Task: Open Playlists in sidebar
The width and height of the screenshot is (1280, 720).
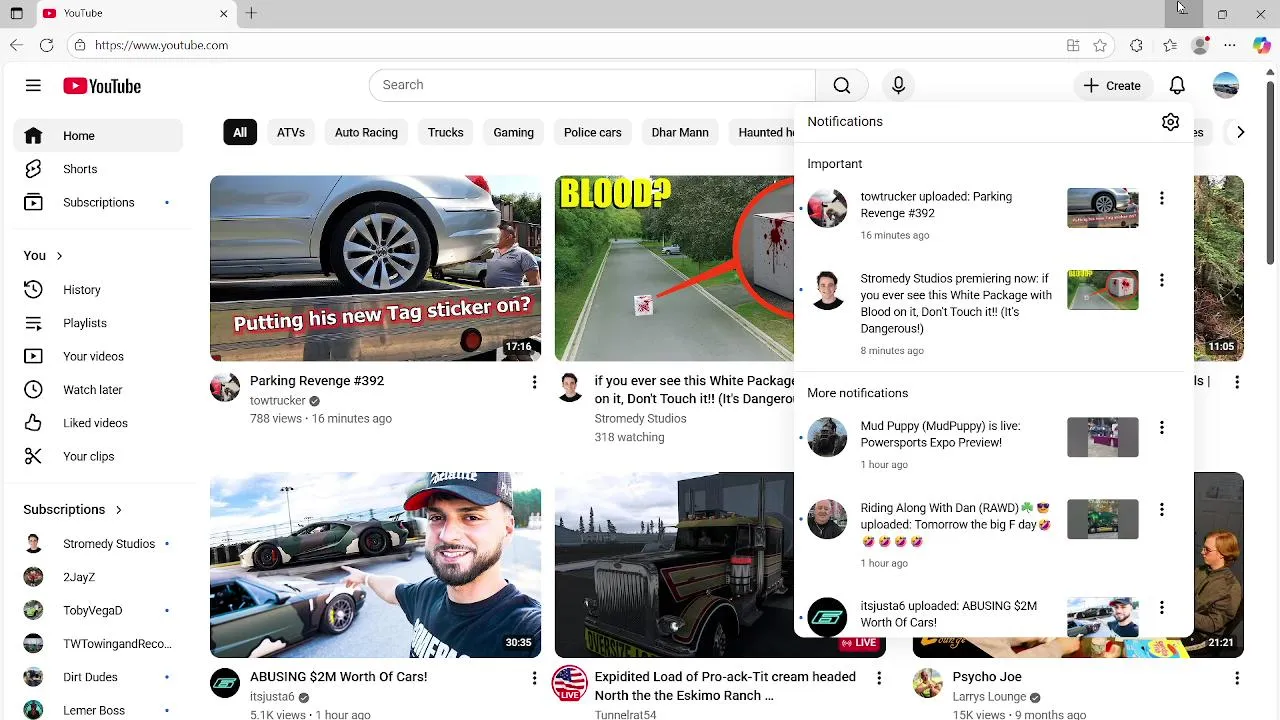Action: pos(98,323)
